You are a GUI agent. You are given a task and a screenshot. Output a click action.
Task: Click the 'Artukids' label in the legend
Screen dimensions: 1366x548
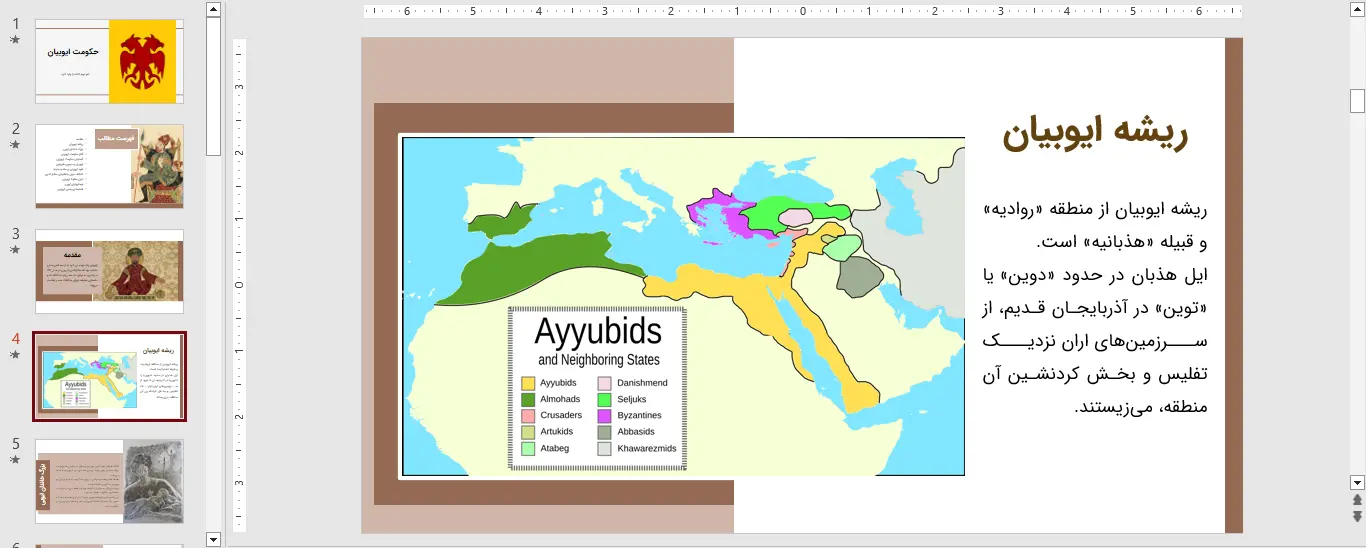pyautogui.click(x=557, y=432)
